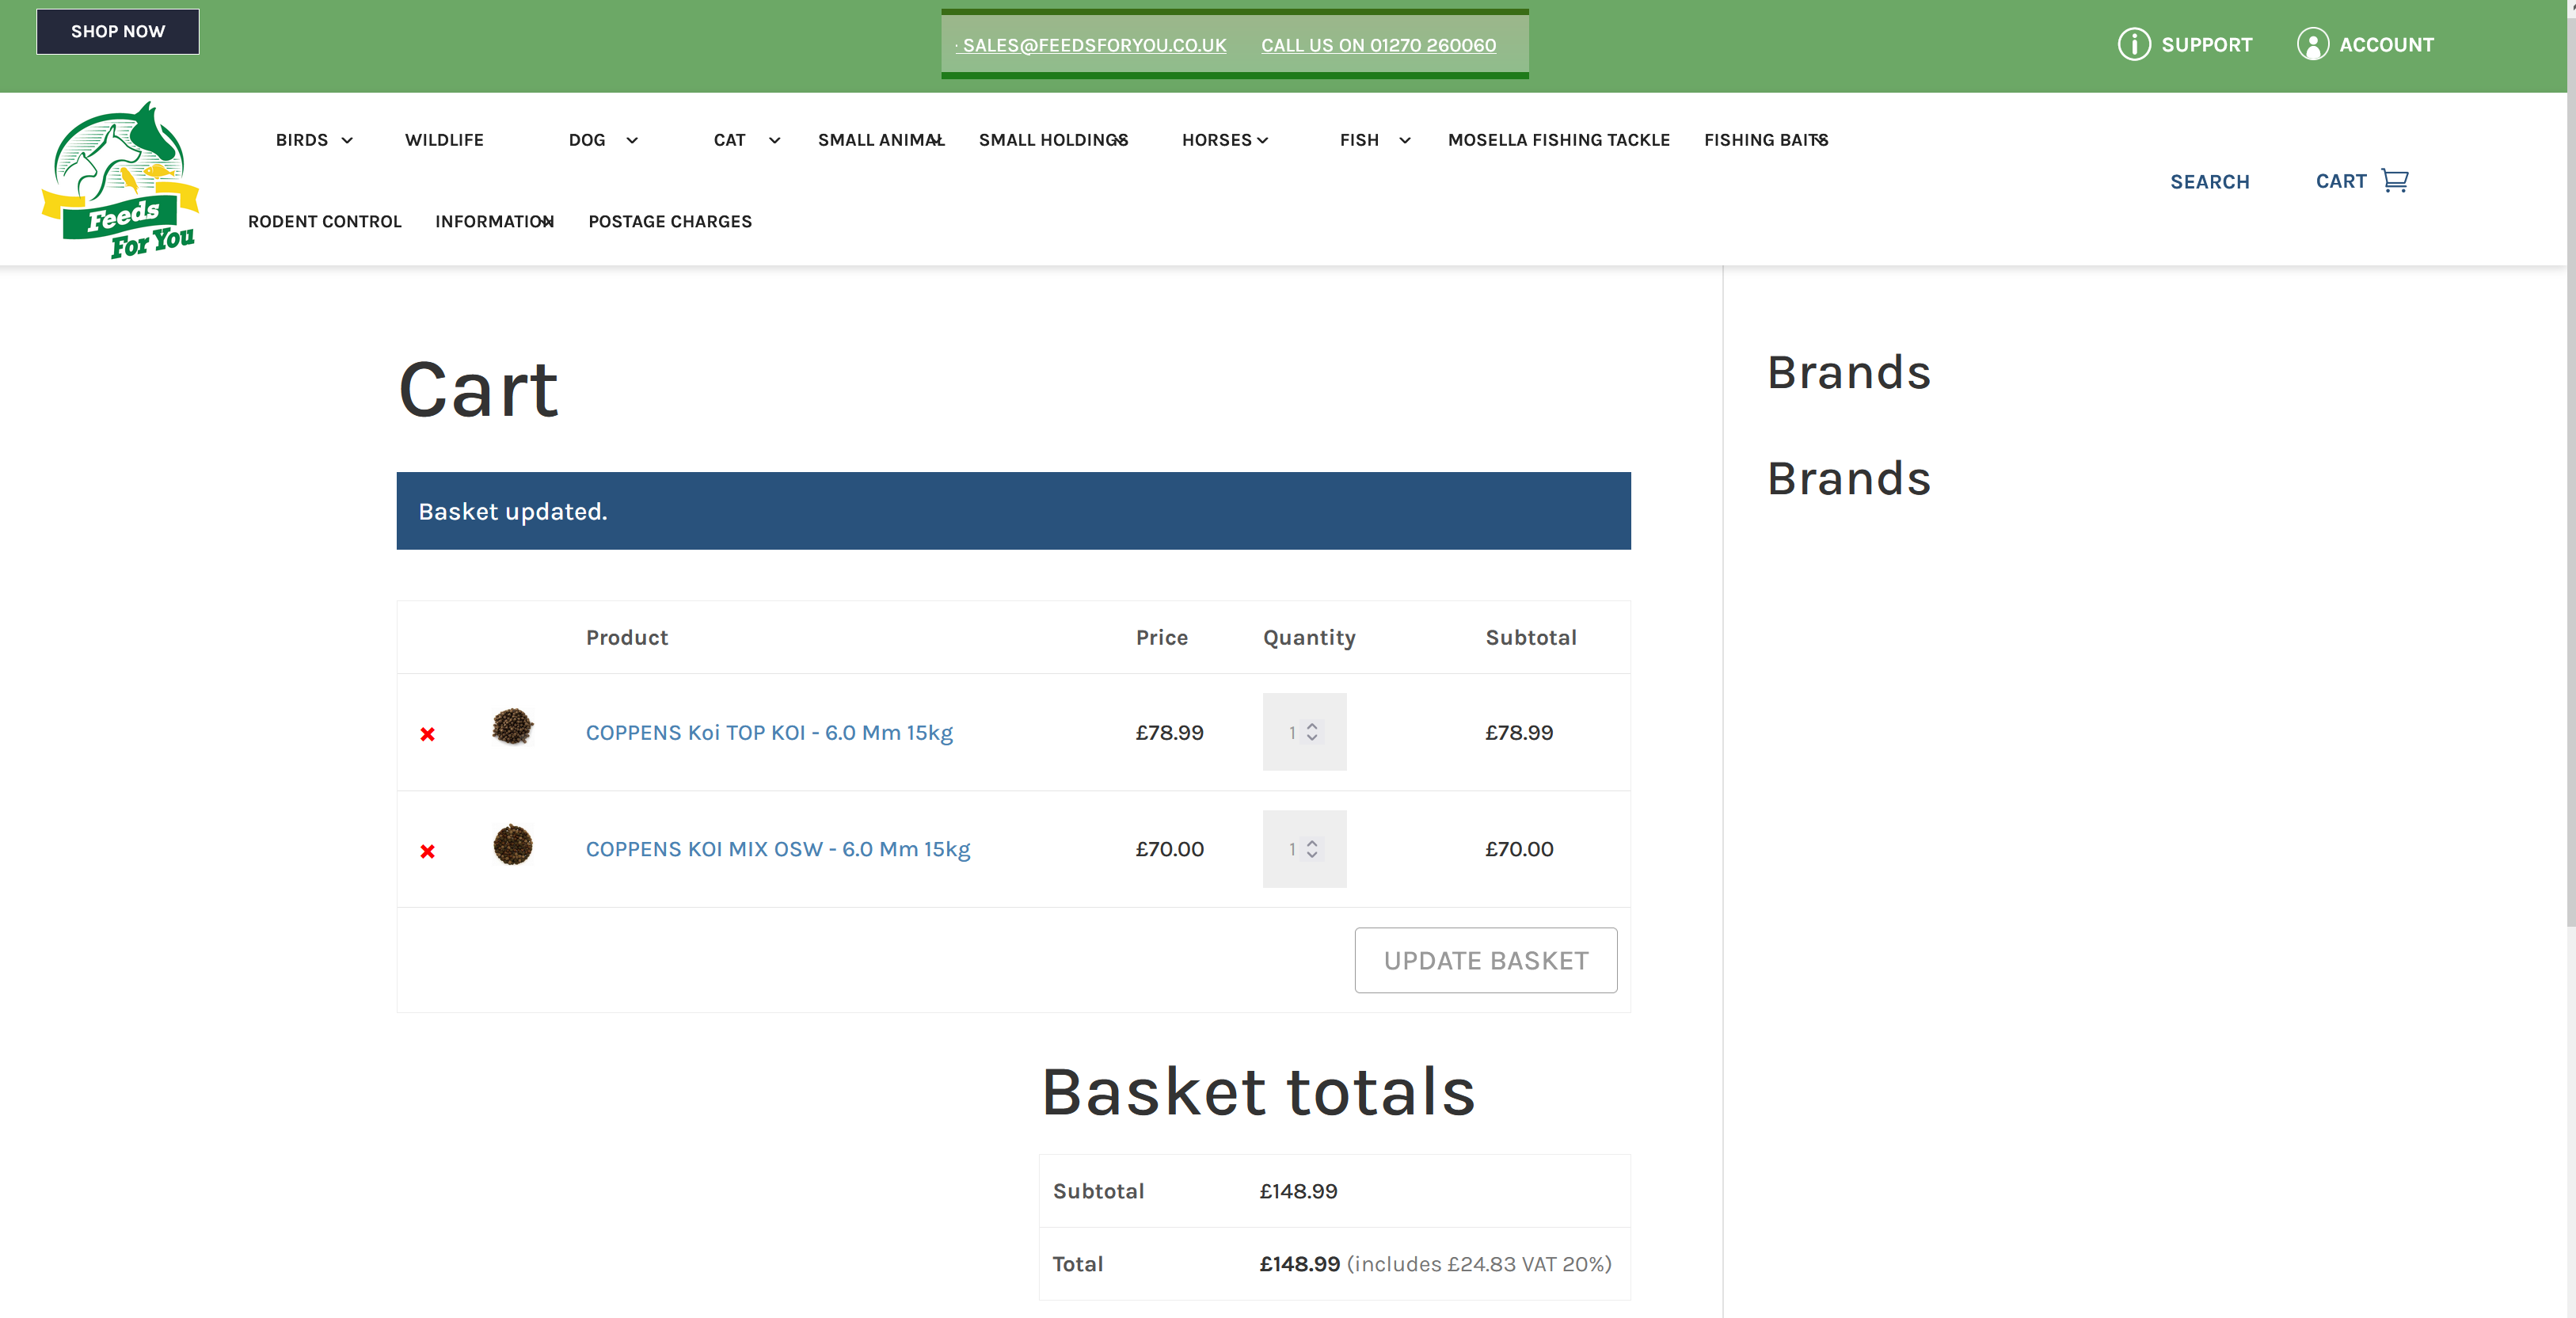
Task: Click the Shop Now button
Action: (118, 31)
